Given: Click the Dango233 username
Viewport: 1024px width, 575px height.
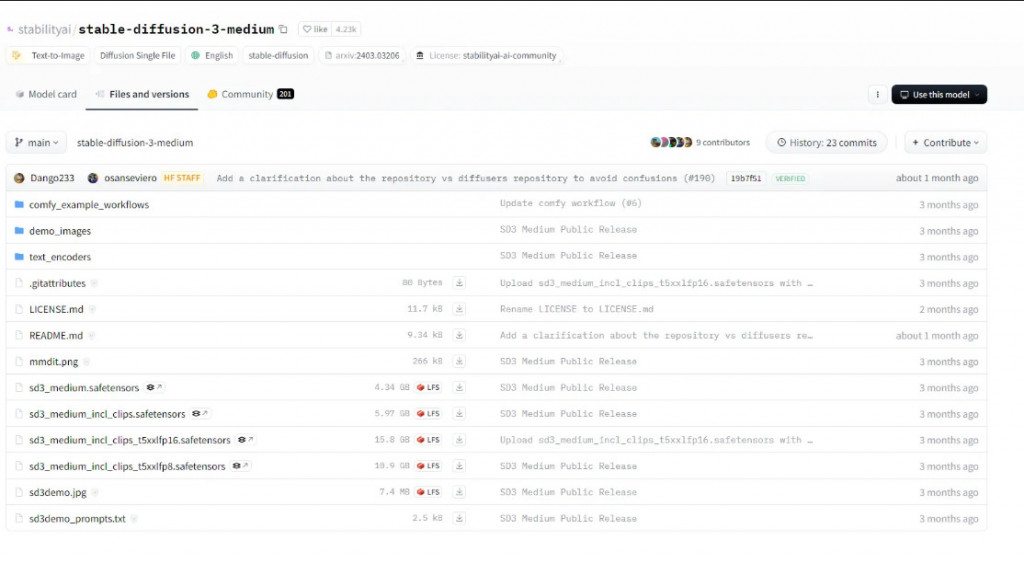Looking at the screenshot, I should click(x=52, y=178).
